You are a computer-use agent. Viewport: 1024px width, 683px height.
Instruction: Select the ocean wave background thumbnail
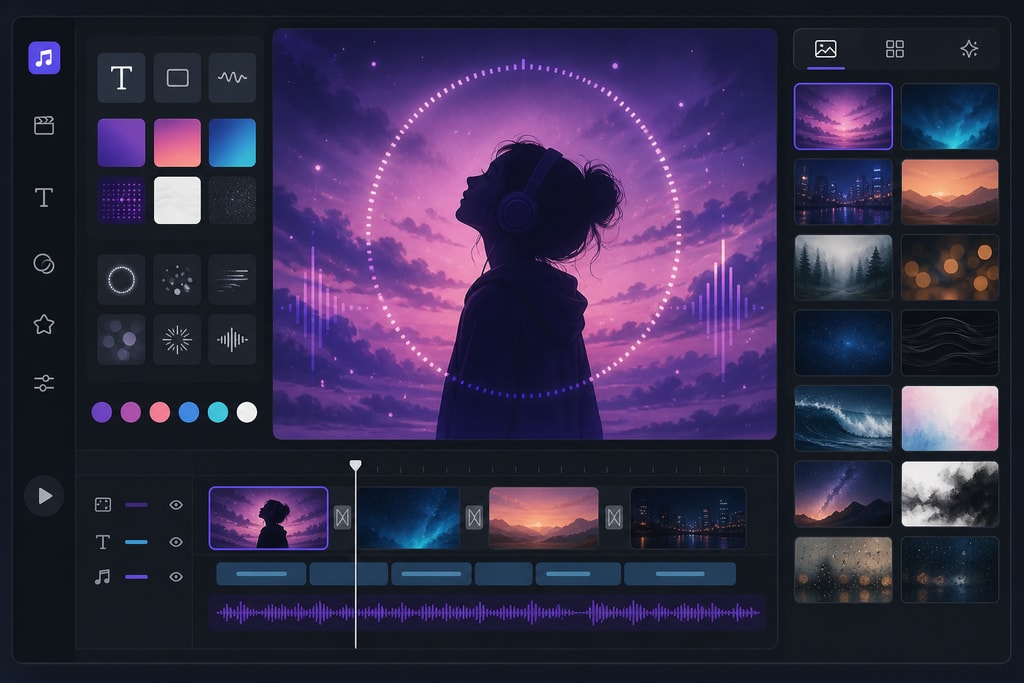pos(843,418)
